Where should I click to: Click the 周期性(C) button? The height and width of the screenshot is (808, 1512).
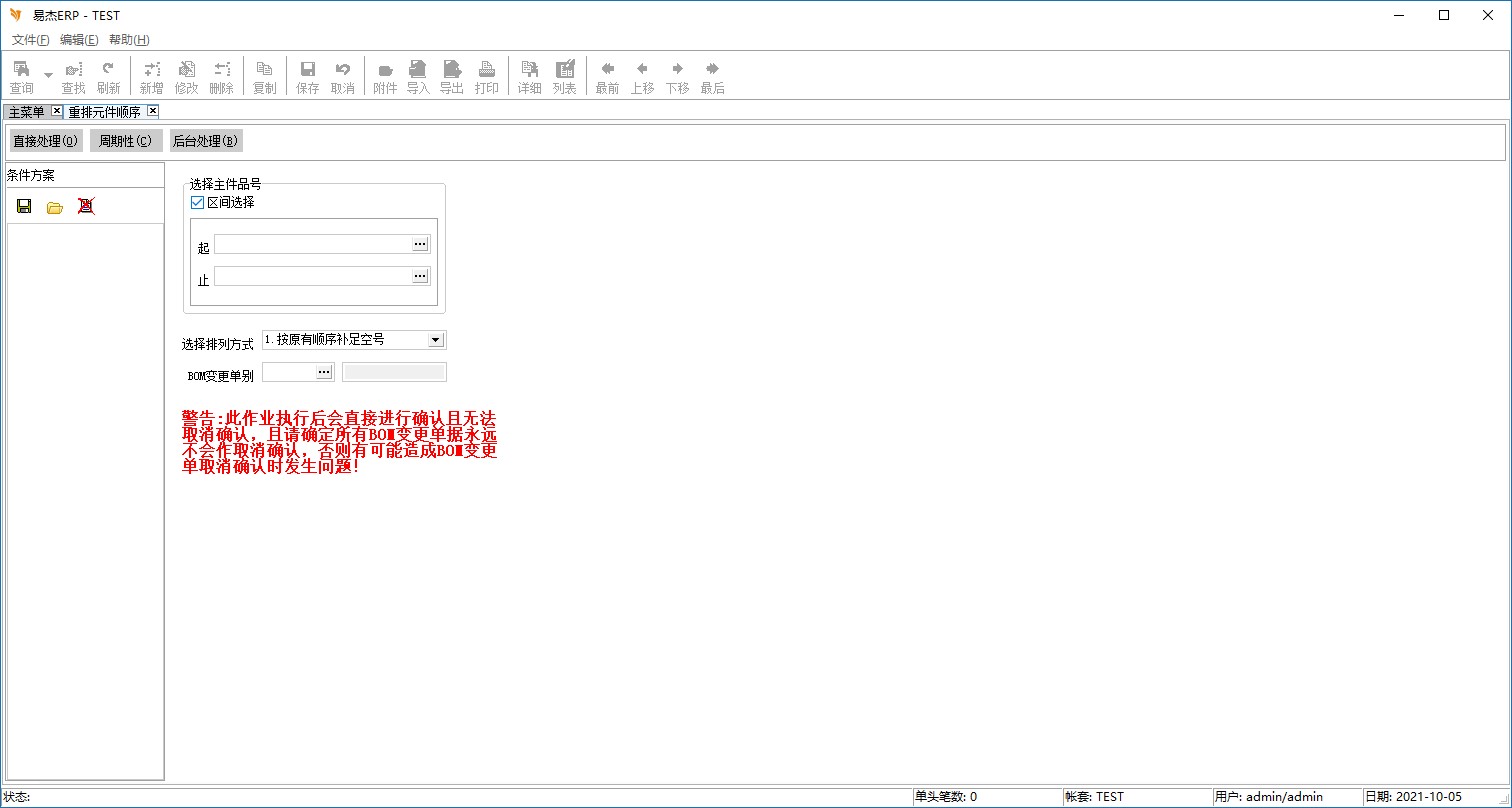[x=125, y=141]
